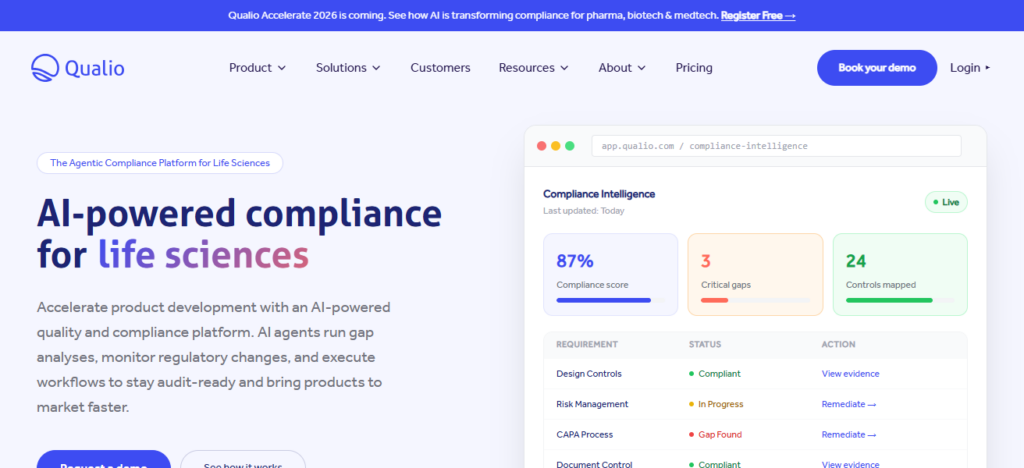Click the CAPA Process requirement name
This screenshot has width=1024, height=468.
(584, 435)
